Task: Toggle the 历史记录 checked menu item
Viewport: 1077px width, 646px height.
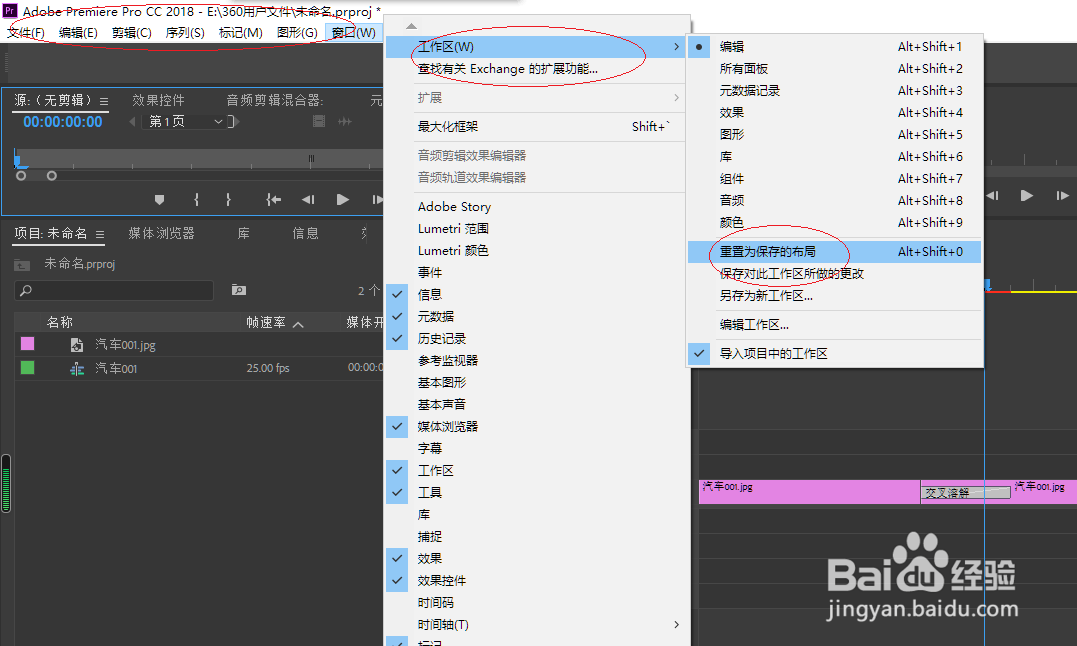Action: pyautogui.click(x=536, y=338)
